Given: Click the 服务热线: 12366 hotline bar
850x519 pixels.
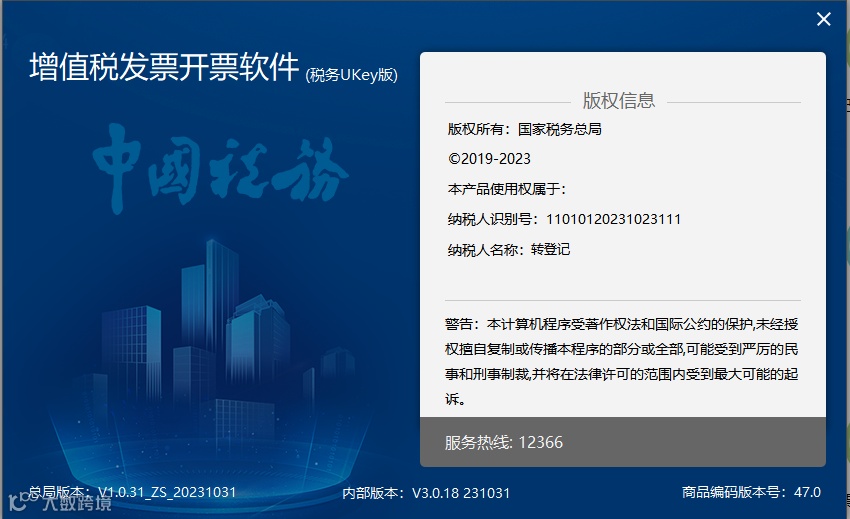Looking at the screenshot, I should (x=623, y=442).
